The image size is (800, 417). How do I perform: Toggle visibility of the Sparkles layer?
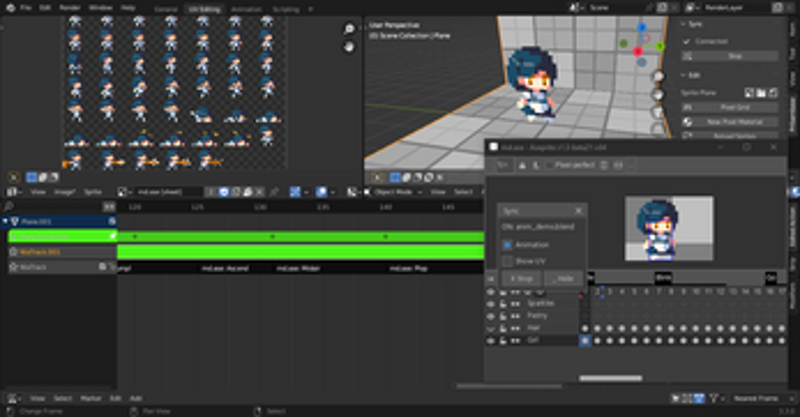[491, 304]
